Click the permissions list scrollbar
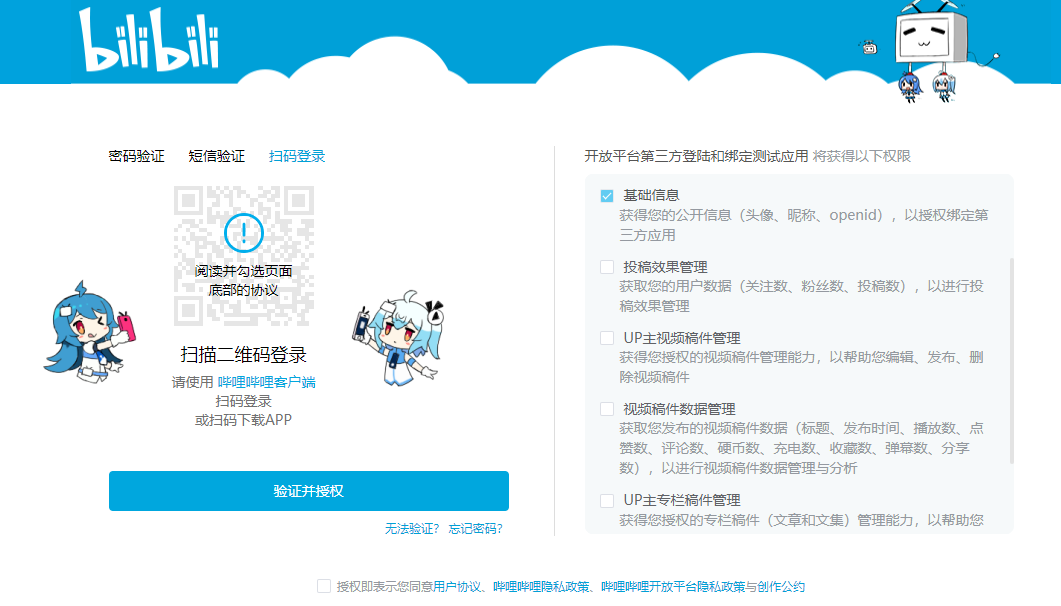The width and height of the screenshot is (1061, 606). point(1012,360)
